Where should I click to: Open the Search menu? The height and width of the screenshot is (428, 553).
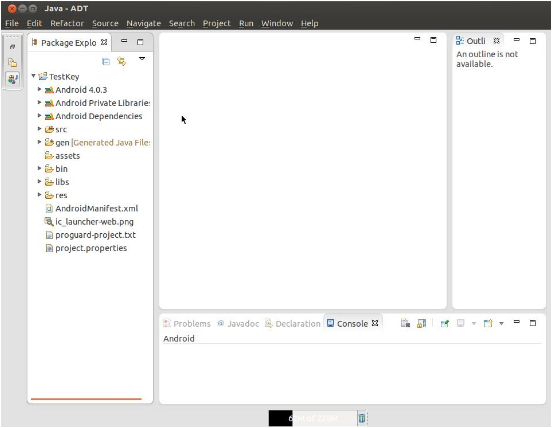182,23
